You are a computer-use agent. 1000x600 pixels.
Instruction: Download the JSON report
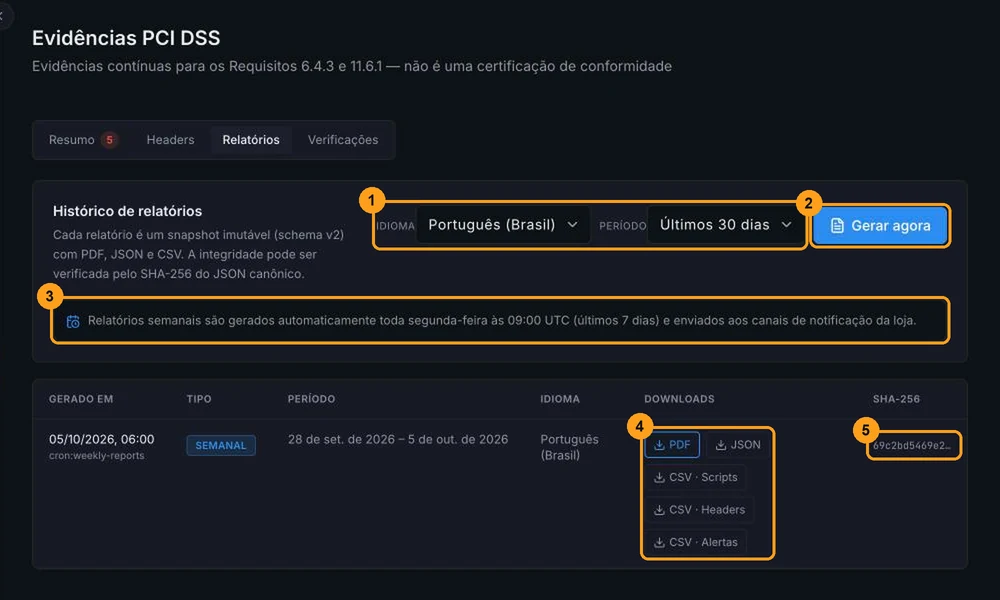point(737,445)
